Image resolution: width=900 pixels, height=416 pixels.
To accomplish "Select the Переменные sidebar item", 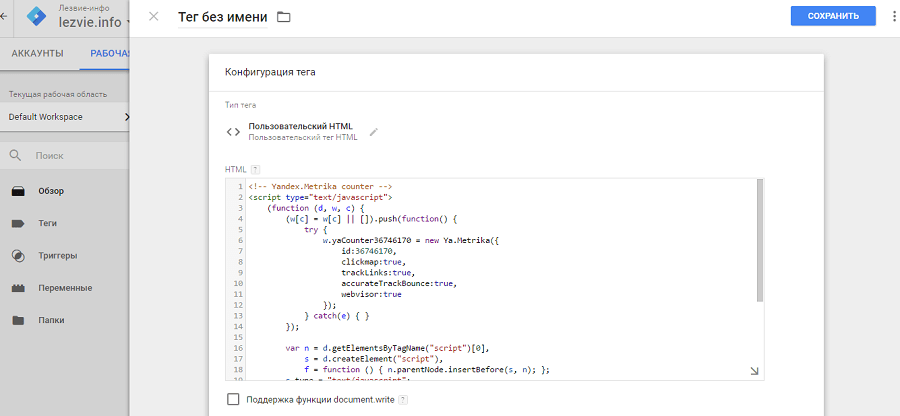I will tap(65, 288).
